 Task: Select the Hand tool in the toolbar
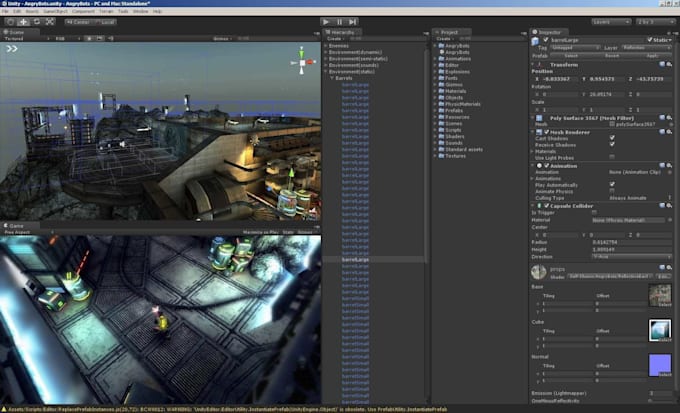[x=9, y=21]
